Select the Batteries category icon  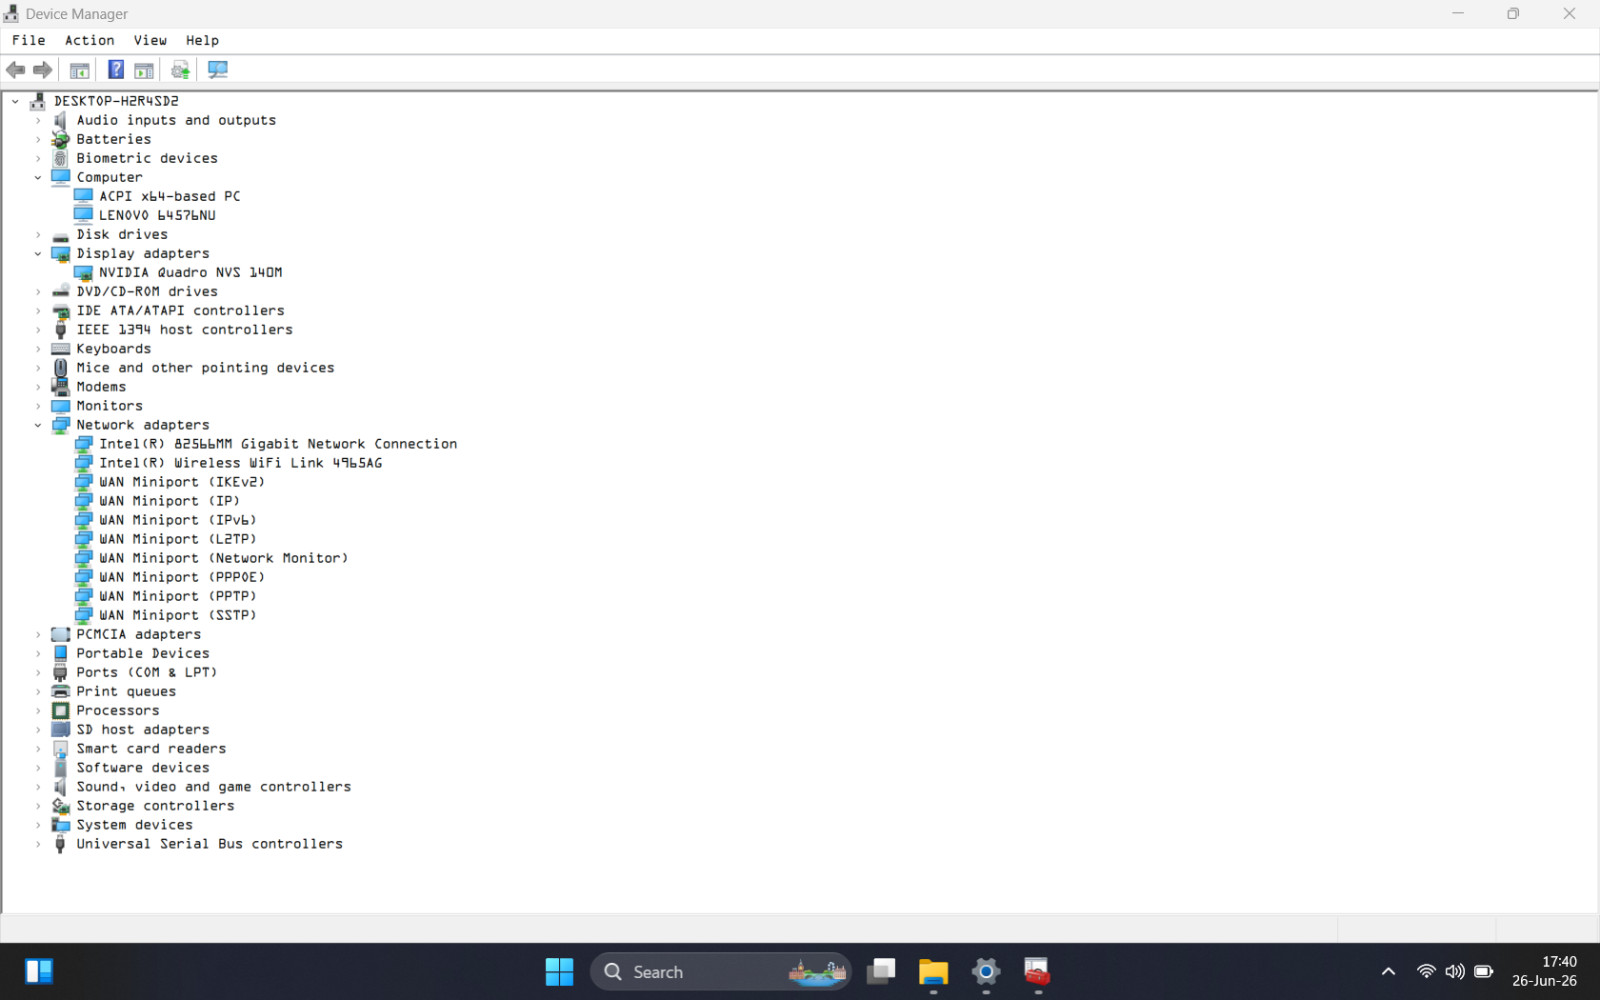pos(60,139)
